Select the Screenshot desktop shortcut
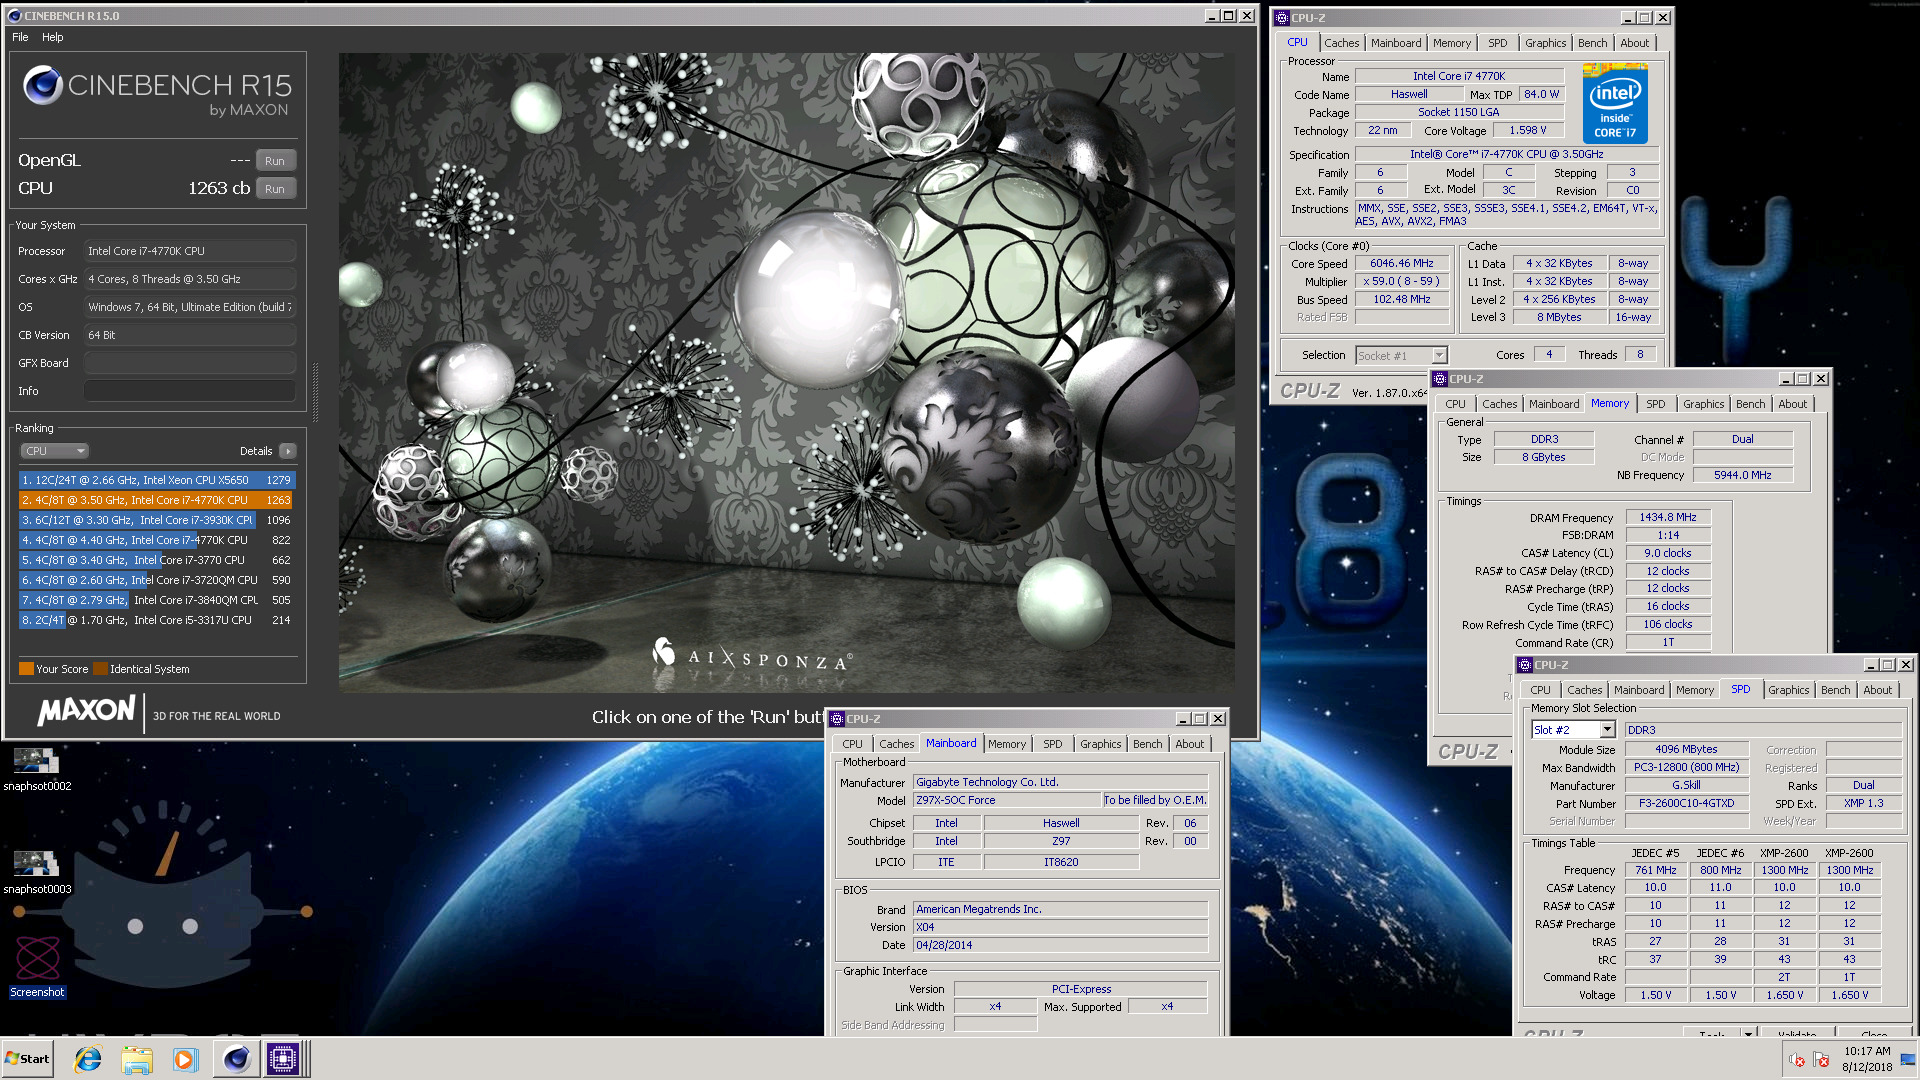 (37, 966)
